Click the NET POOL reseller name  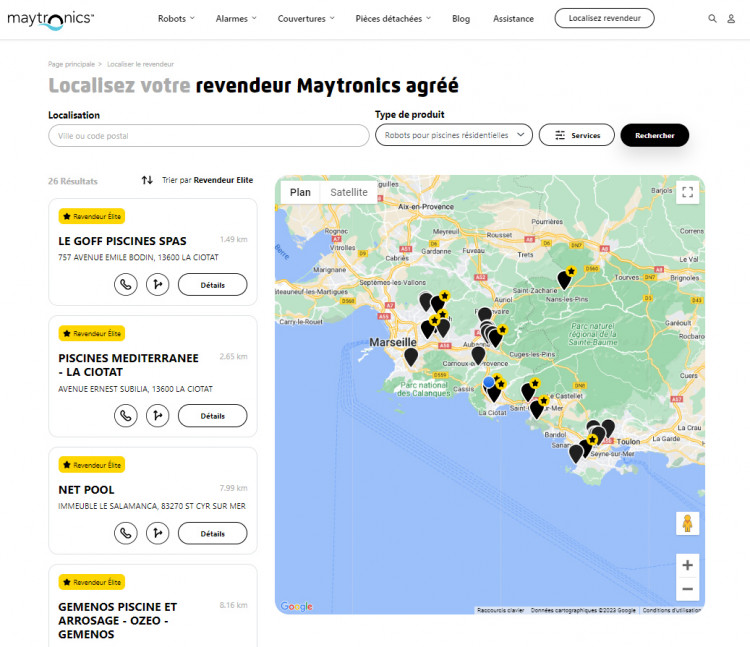tap(86, 490)
